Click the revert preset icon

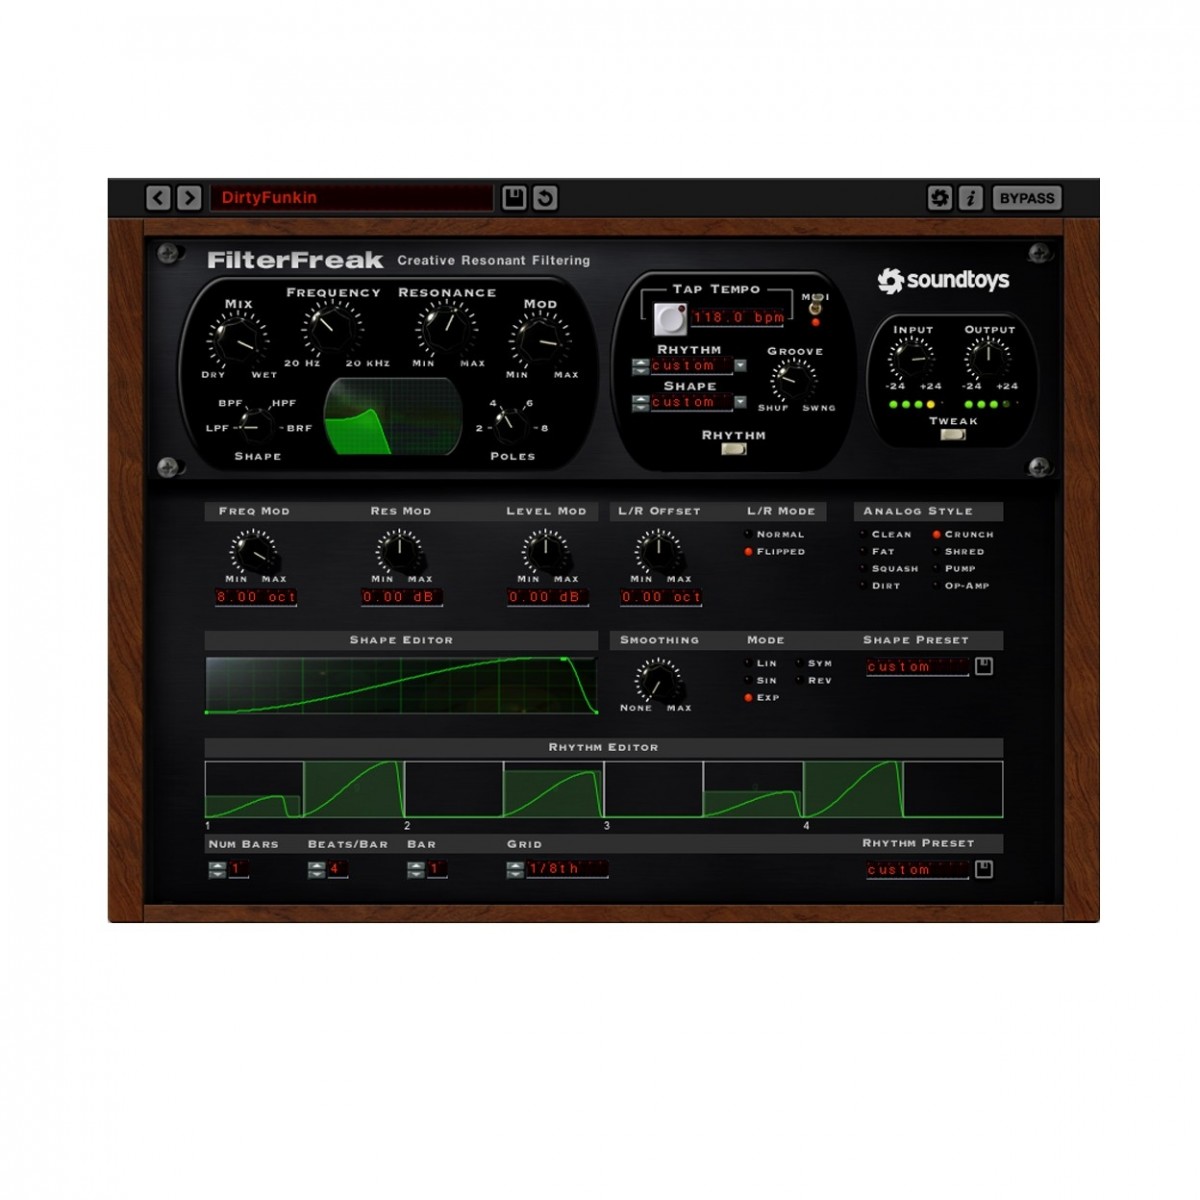pos(545,198)
